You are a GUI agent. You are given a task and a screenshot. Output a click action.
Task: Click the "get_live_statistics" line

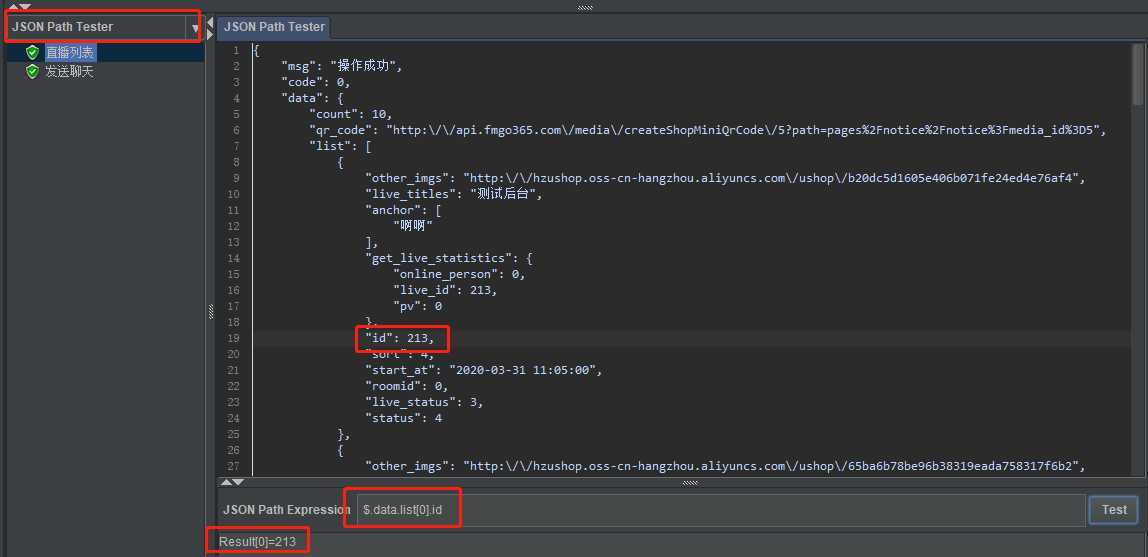click(x=449, y=258)
